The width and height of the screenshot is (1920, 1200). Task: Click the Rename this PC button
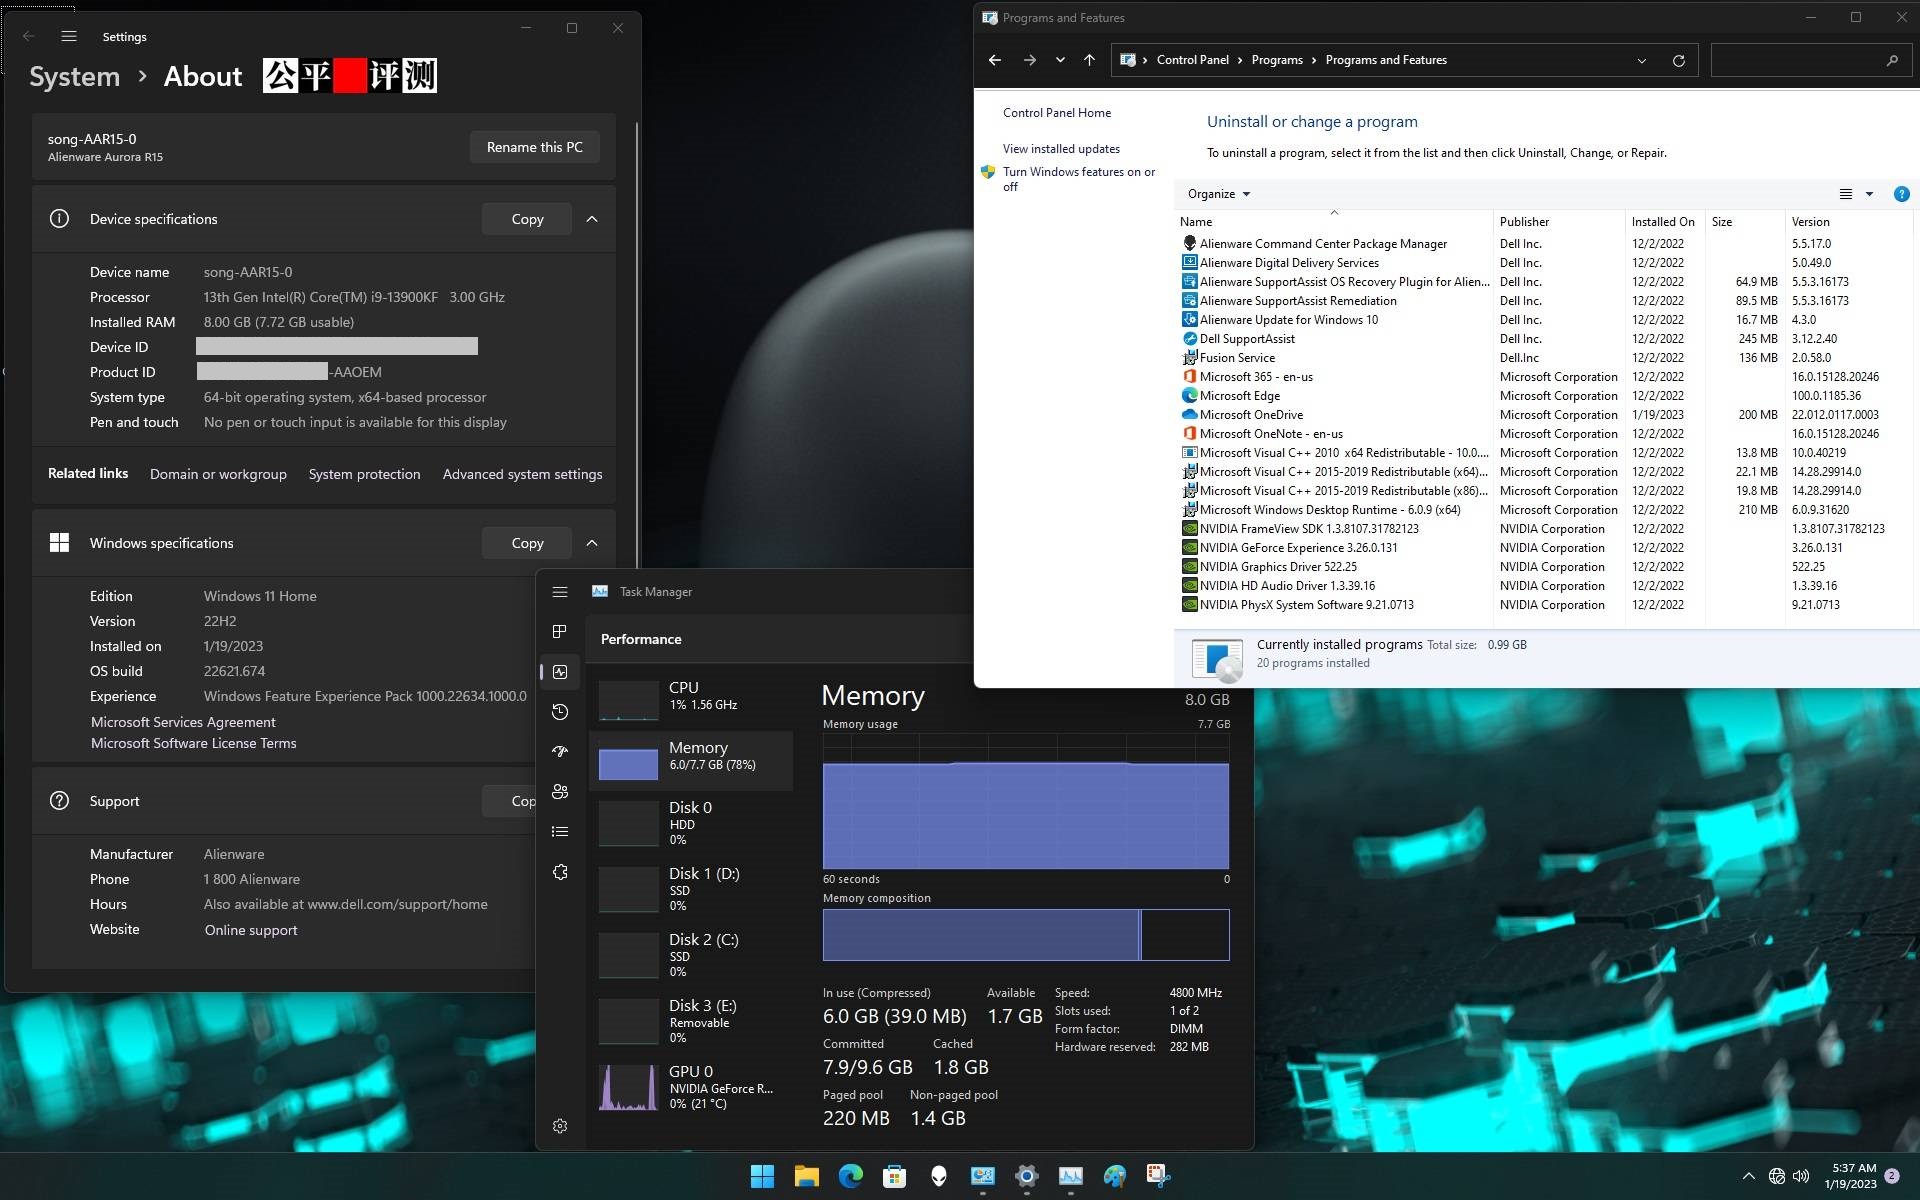click(x=534, y=146)
